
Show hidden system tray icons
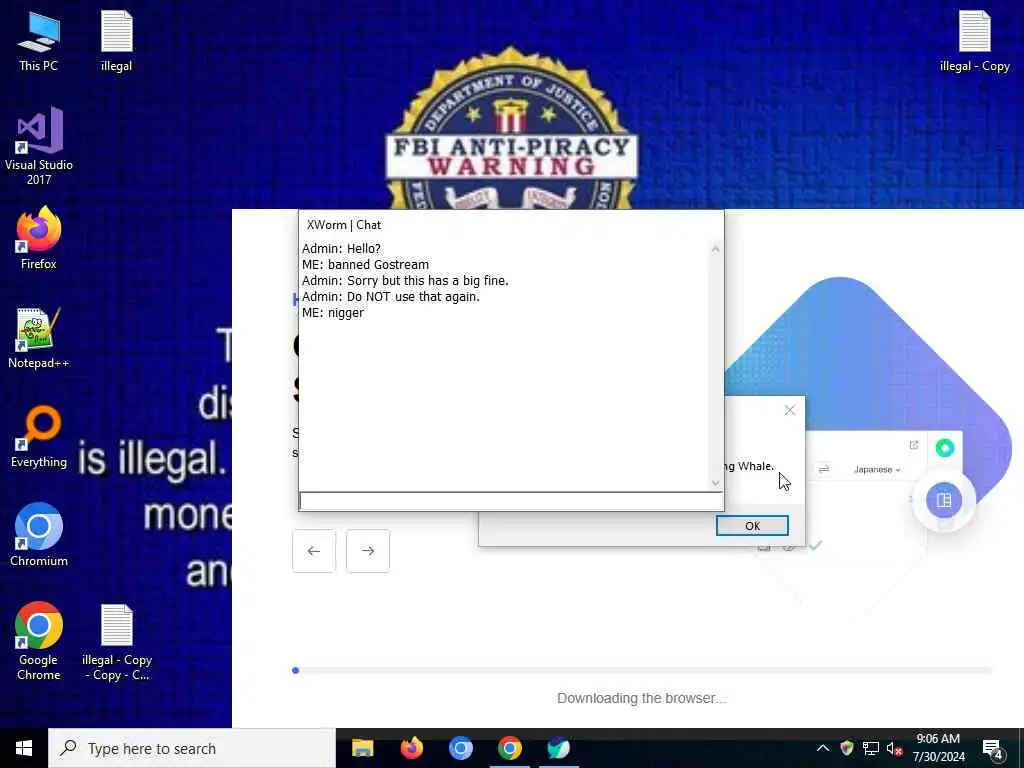[x=823, y=748]
